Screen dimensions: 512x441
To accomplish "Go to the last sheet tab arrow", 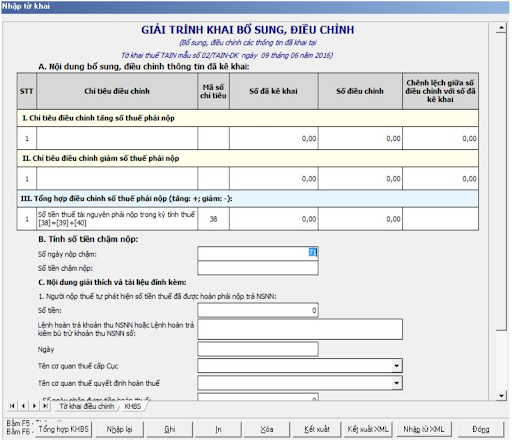I will click(x=45, y=406).
